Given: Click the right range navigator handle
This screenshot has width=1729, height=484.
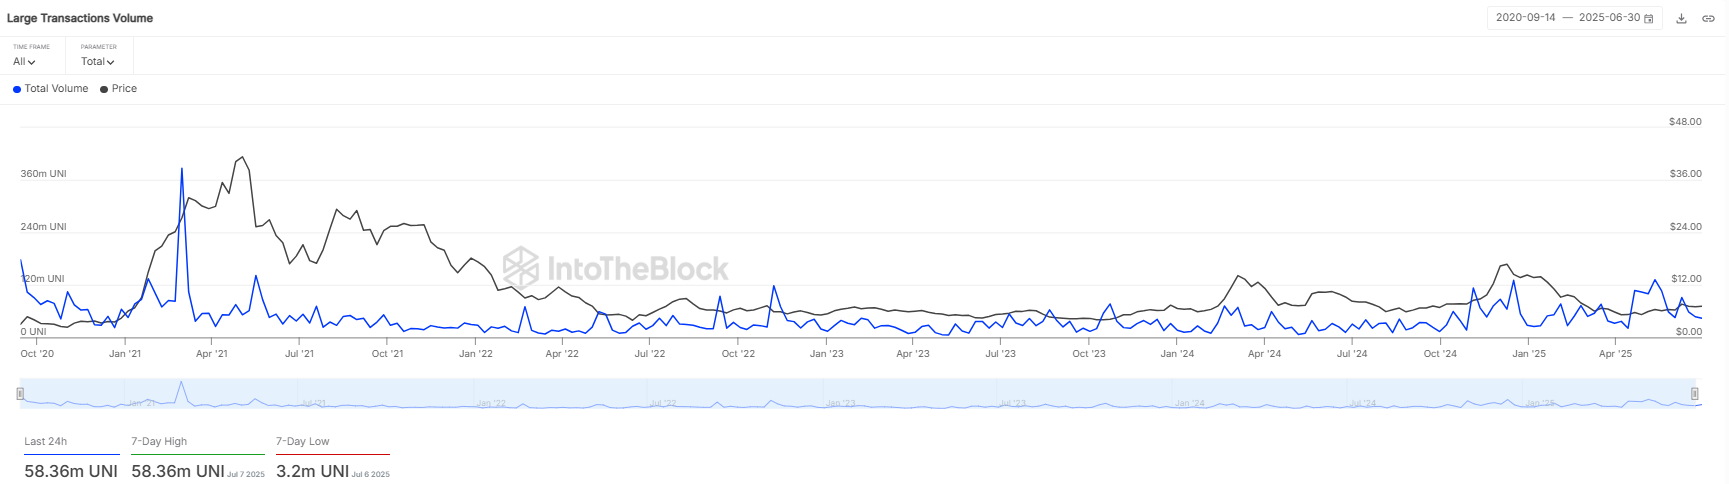Looking at the screenshot, I should pyautogui.click(x=1695, y=393).
